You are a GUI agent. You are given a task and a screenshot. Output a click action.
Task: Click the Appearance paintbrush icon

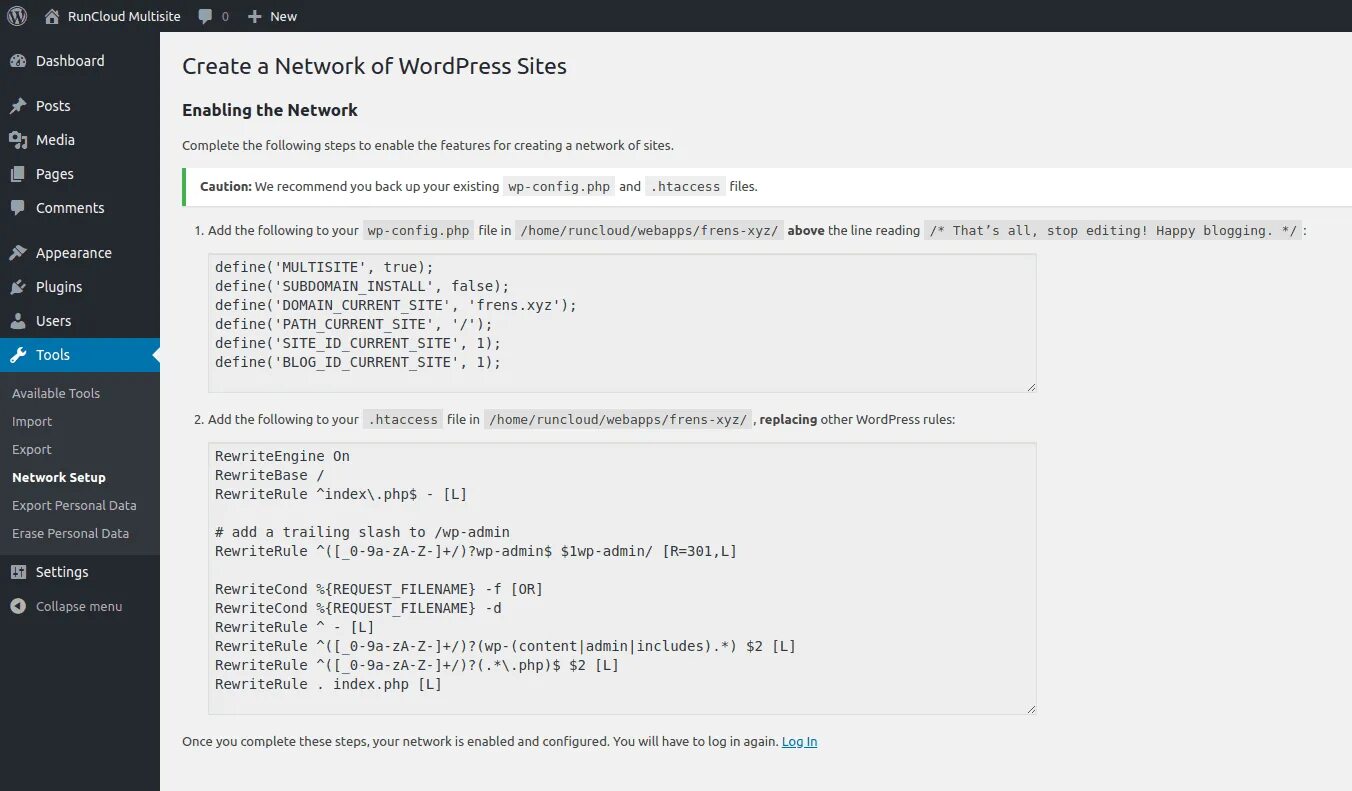coord(18,253)
